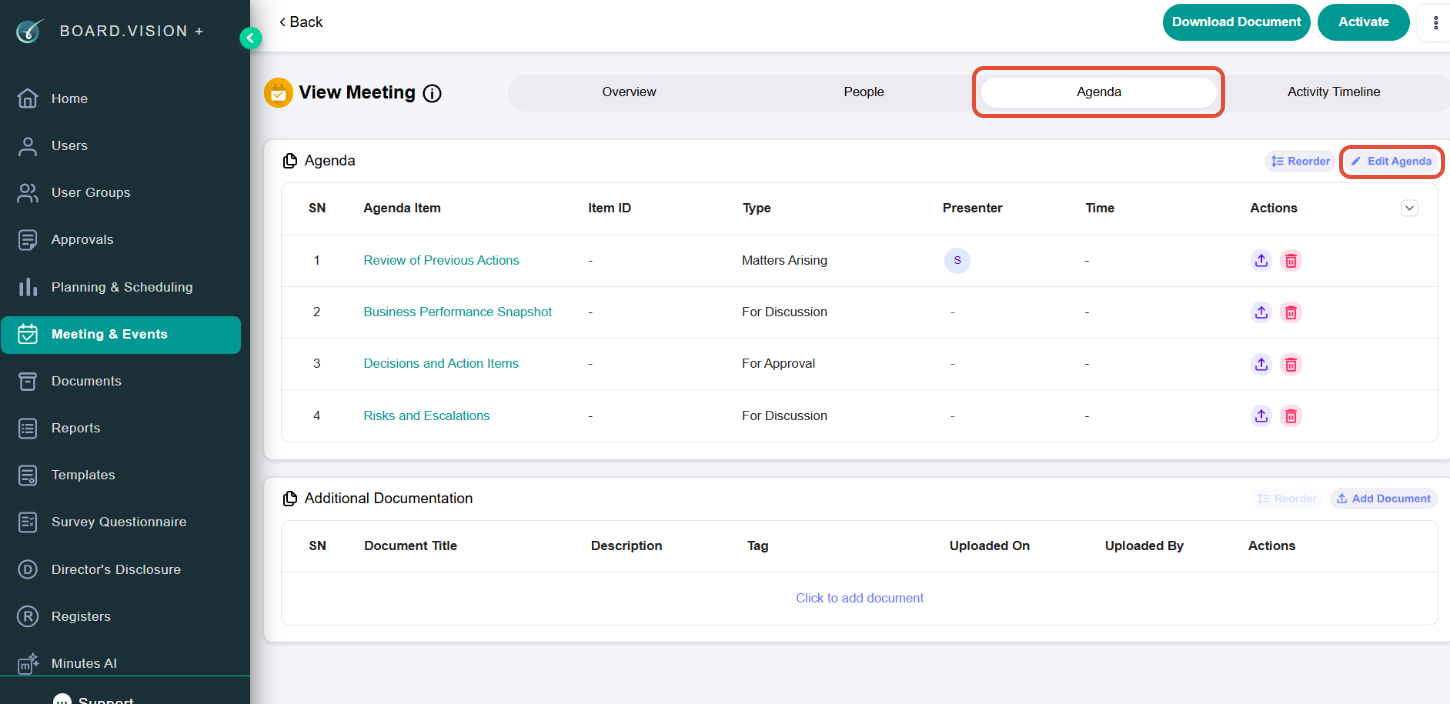Screen dimensions: 1450x704
Task: Select the Agenda tab
Action: (1099, 92)
